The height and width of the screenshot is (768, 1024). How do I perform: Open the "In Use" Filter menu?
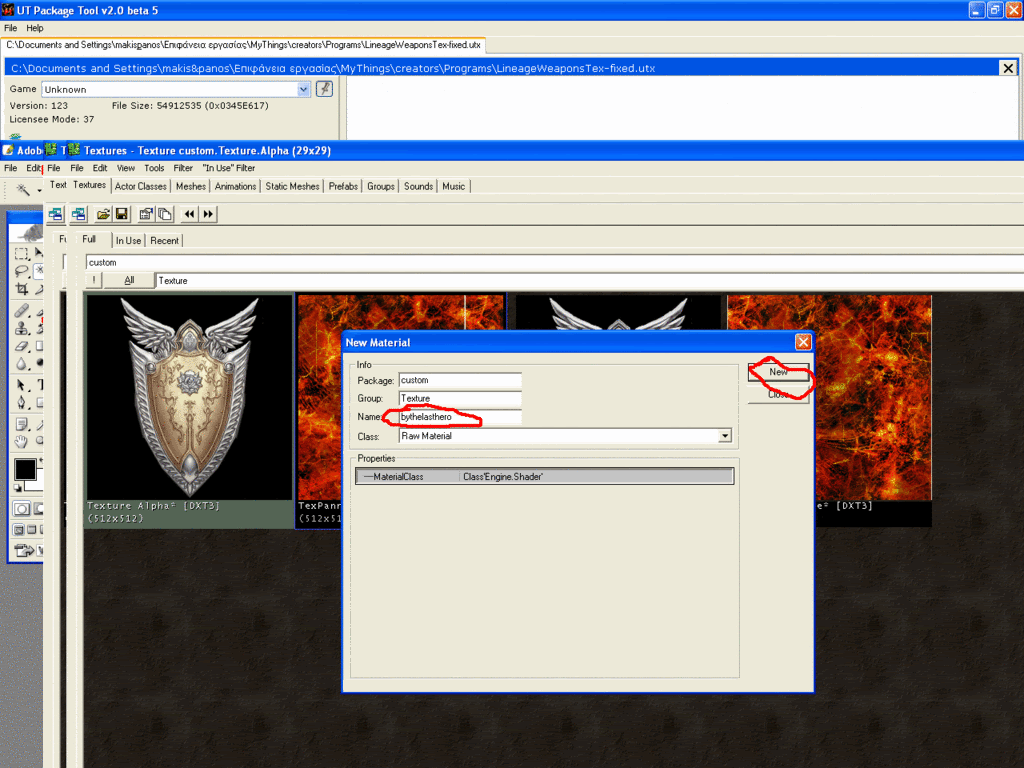[x=229, y=168]
